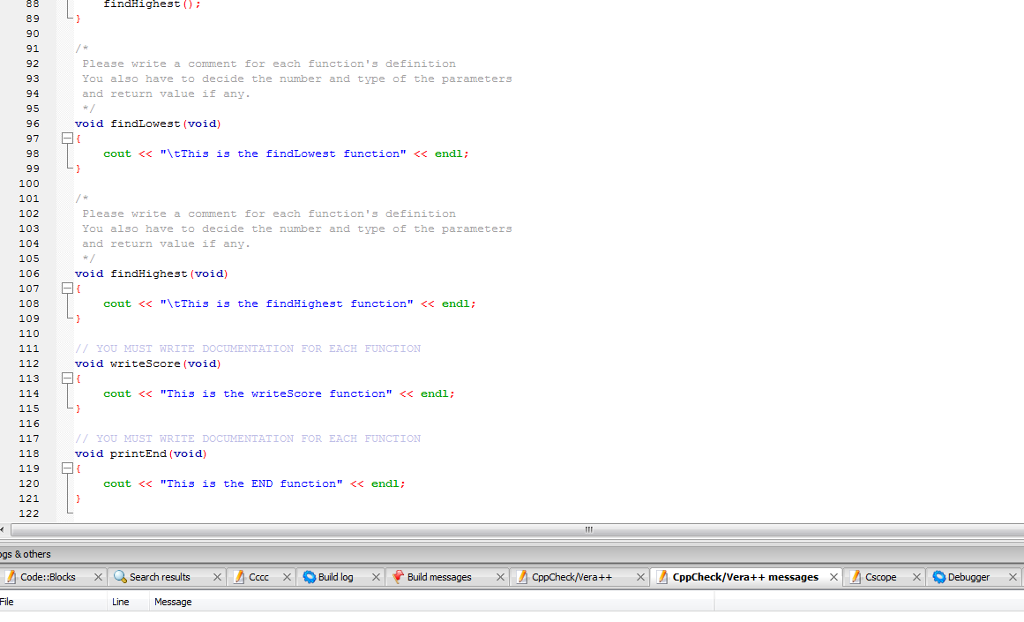Switch to the Code::Blocks log tab

48,577
